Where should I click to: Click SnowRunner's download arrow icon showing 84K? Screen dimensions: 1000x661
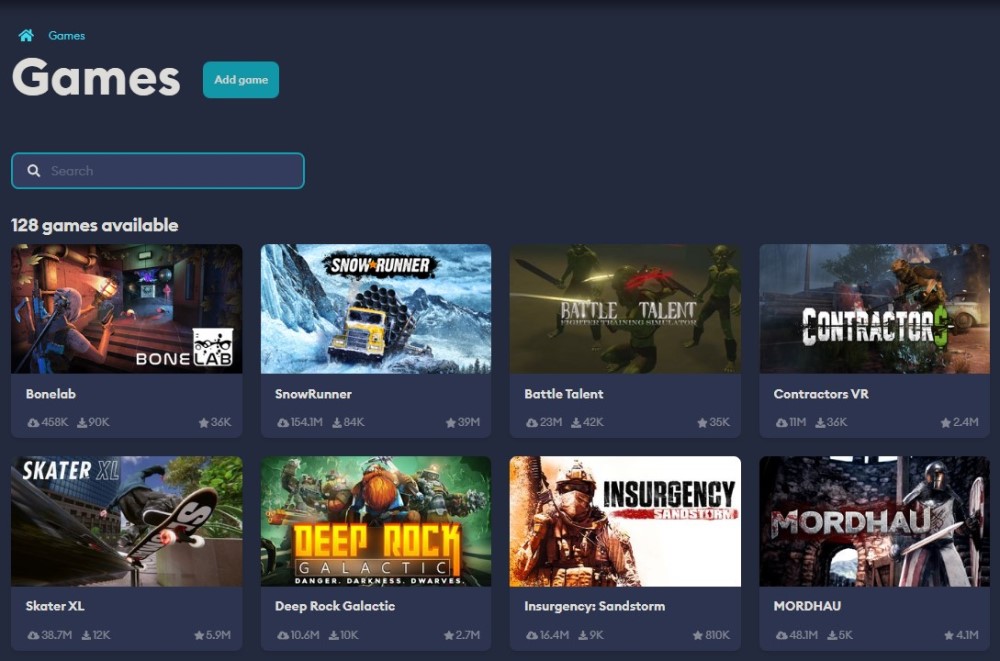[x=337, y=423]
